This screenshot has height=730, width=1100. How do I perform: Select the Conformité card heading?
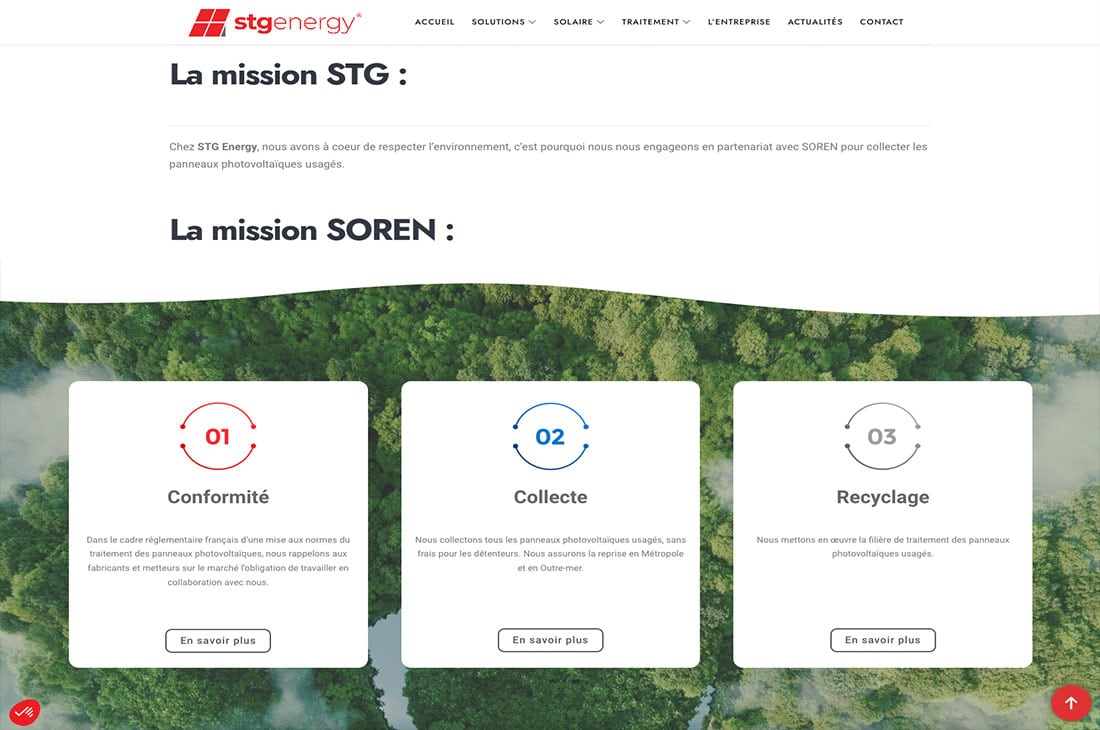point(218,496)
